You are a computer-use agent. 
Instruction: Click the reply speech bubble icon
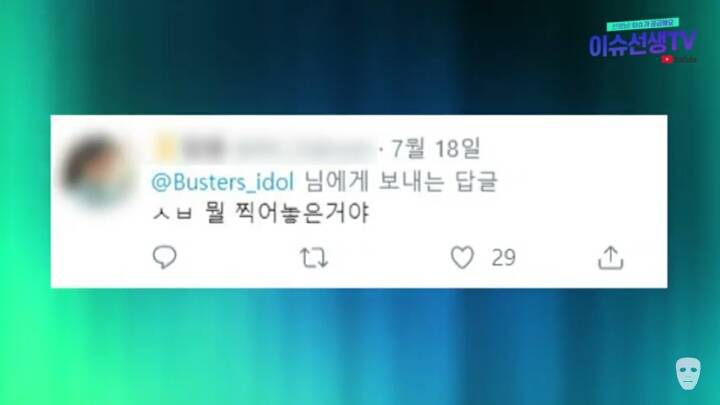coord(164,257)
